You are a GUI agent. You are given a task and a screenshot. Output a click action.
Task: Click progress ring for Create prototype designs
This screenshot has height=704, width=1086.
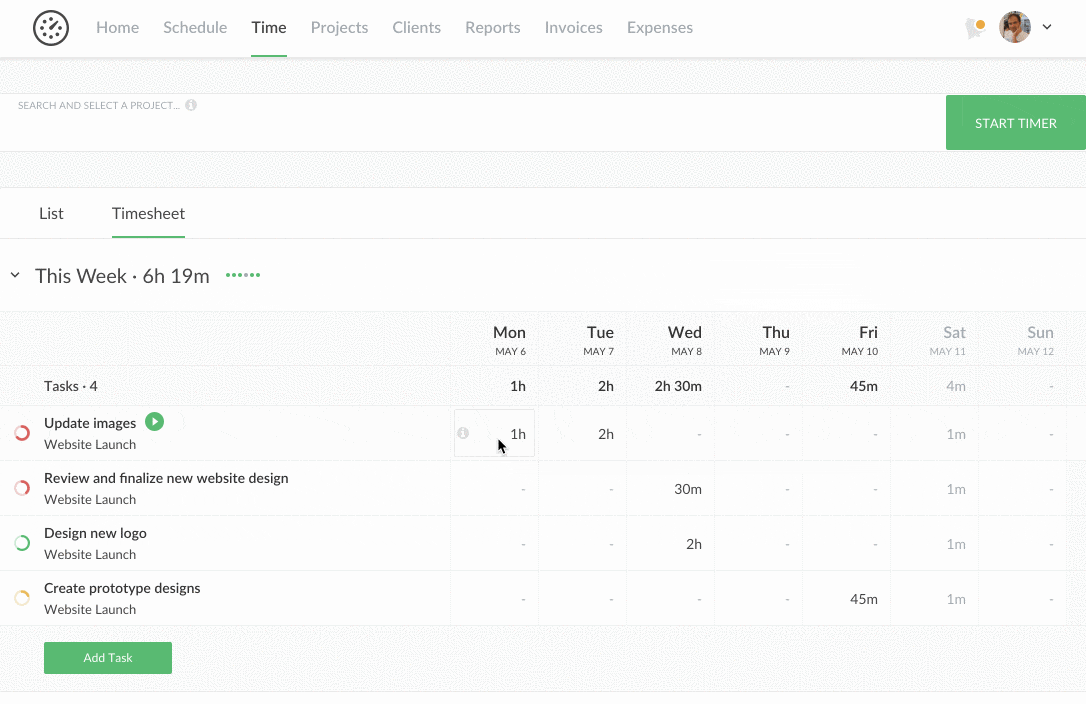point(22,598)
